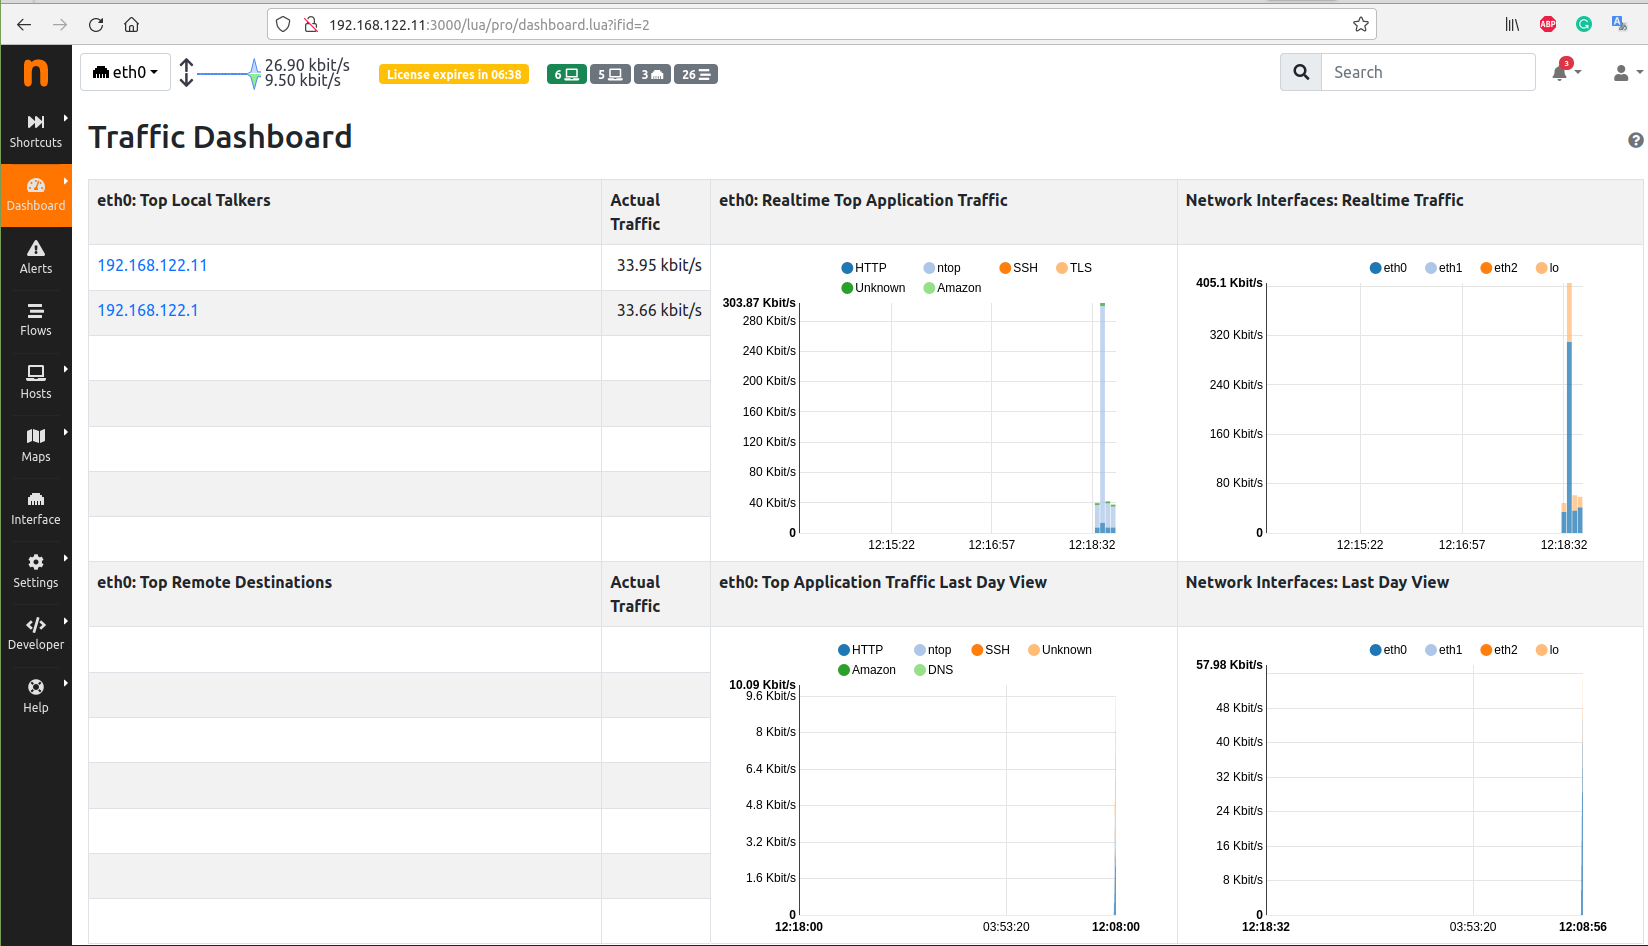The image size is (1648, 946).
Task: Click in the Search input field
Action: [x=1427, y=72]
